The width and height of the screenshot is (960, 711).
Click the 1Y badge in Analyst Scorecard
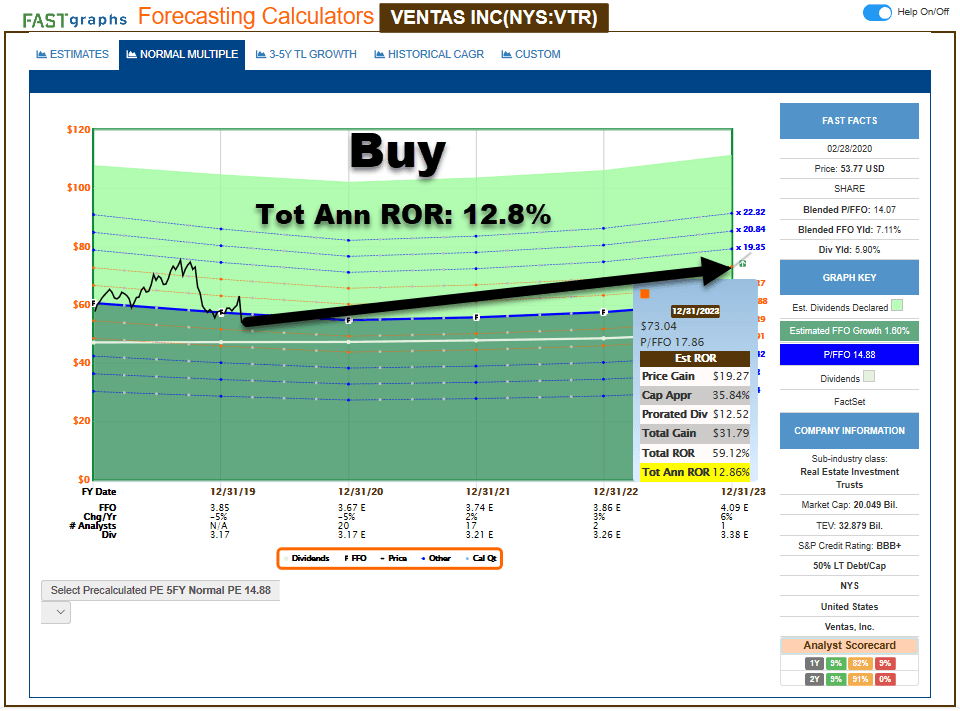[814, 663]
